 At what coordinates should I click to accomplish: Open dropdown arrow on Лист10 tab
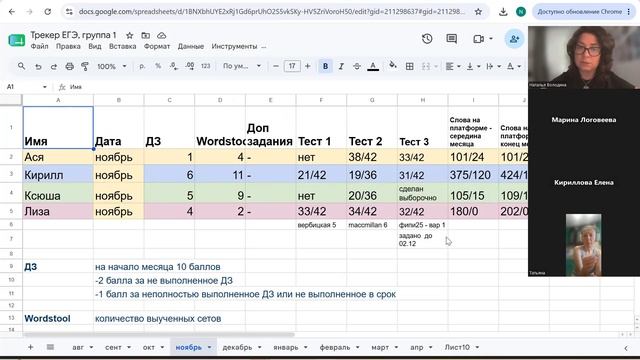click(477, 347)
